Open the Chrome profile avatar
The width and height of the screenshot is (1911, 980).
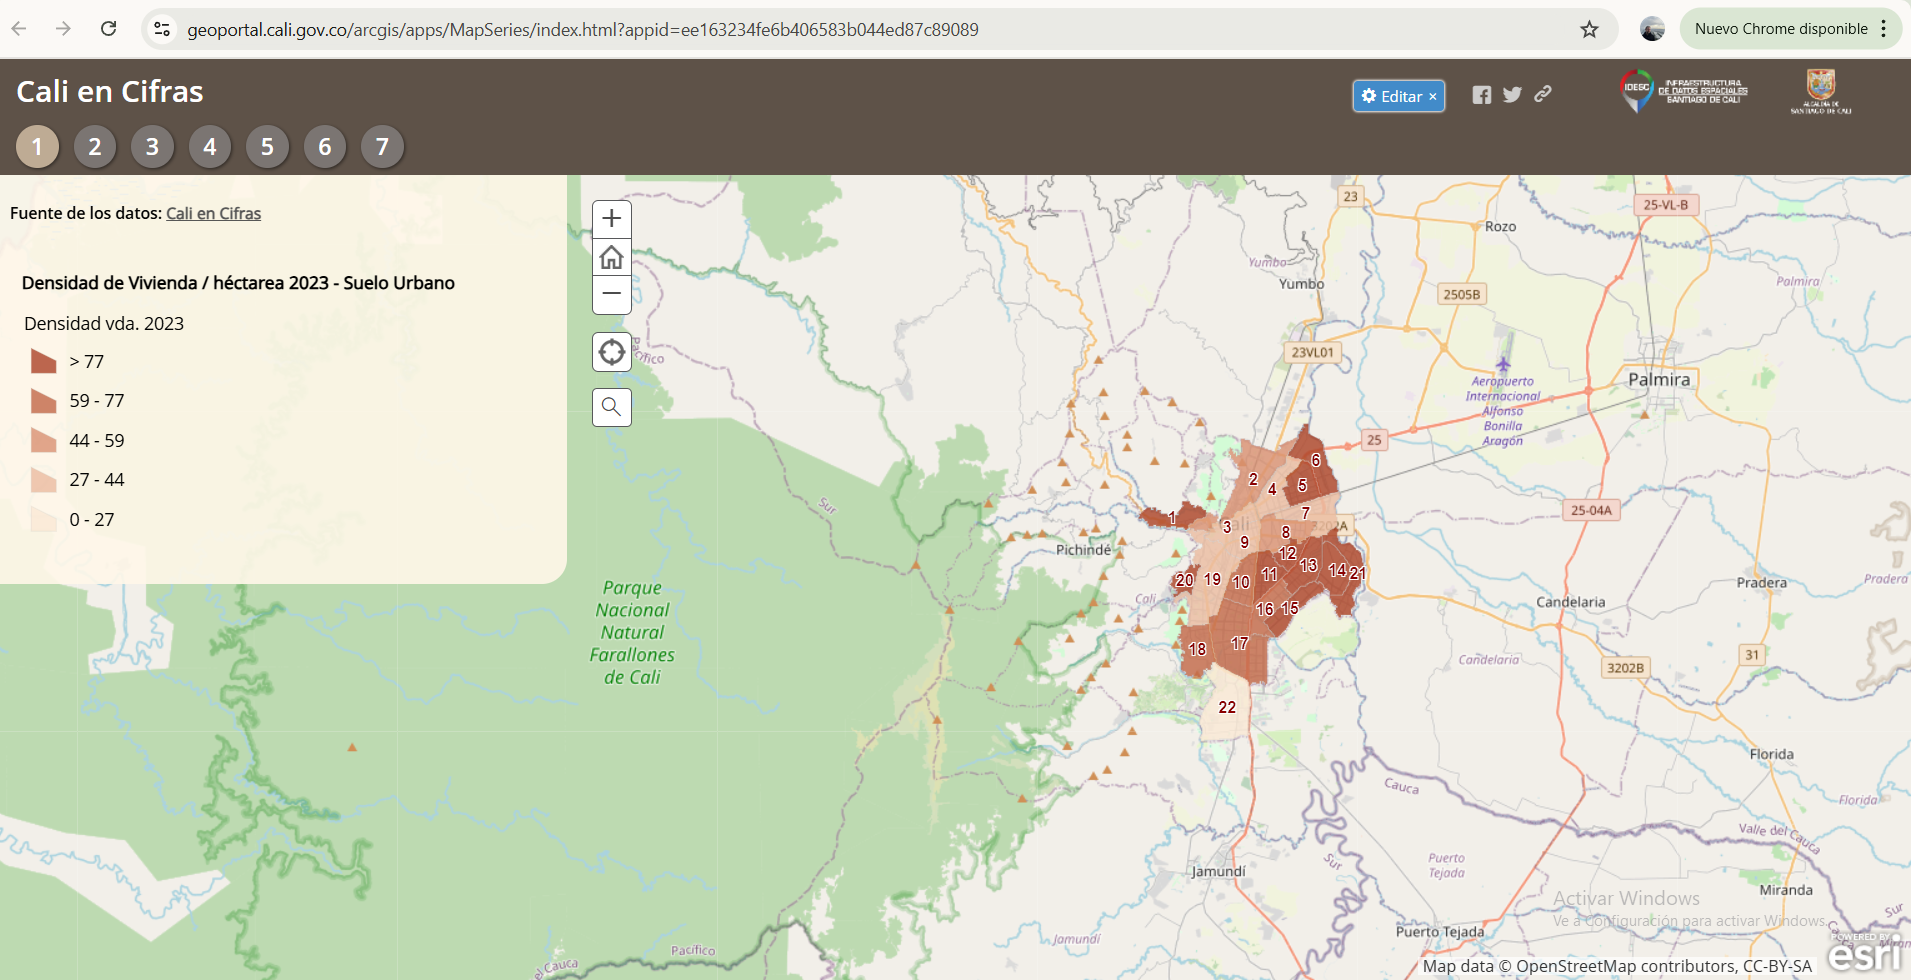click(x=1652, y=29)
